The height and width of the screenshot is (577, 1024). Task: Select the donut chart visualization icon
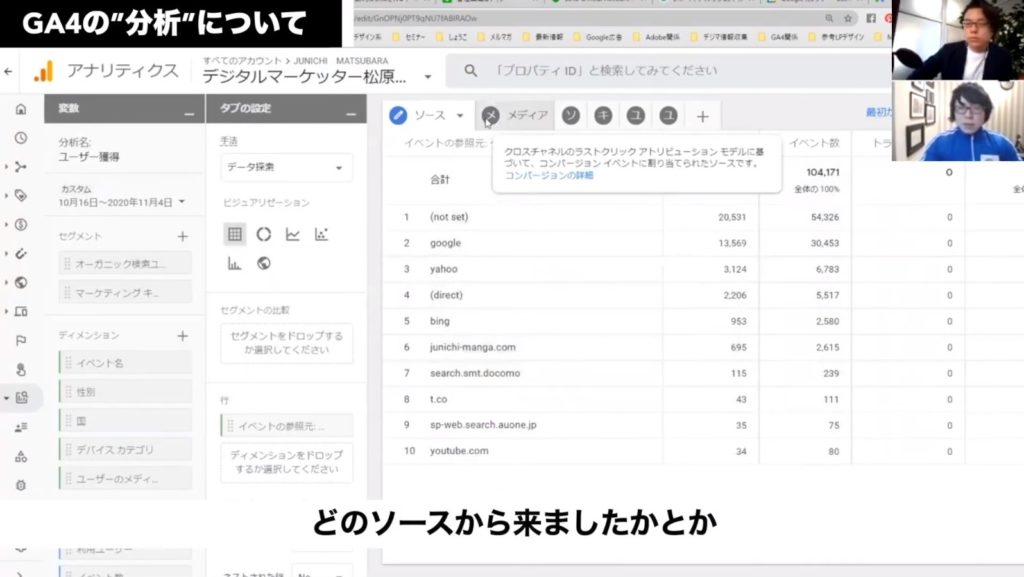tap(264, 234)
